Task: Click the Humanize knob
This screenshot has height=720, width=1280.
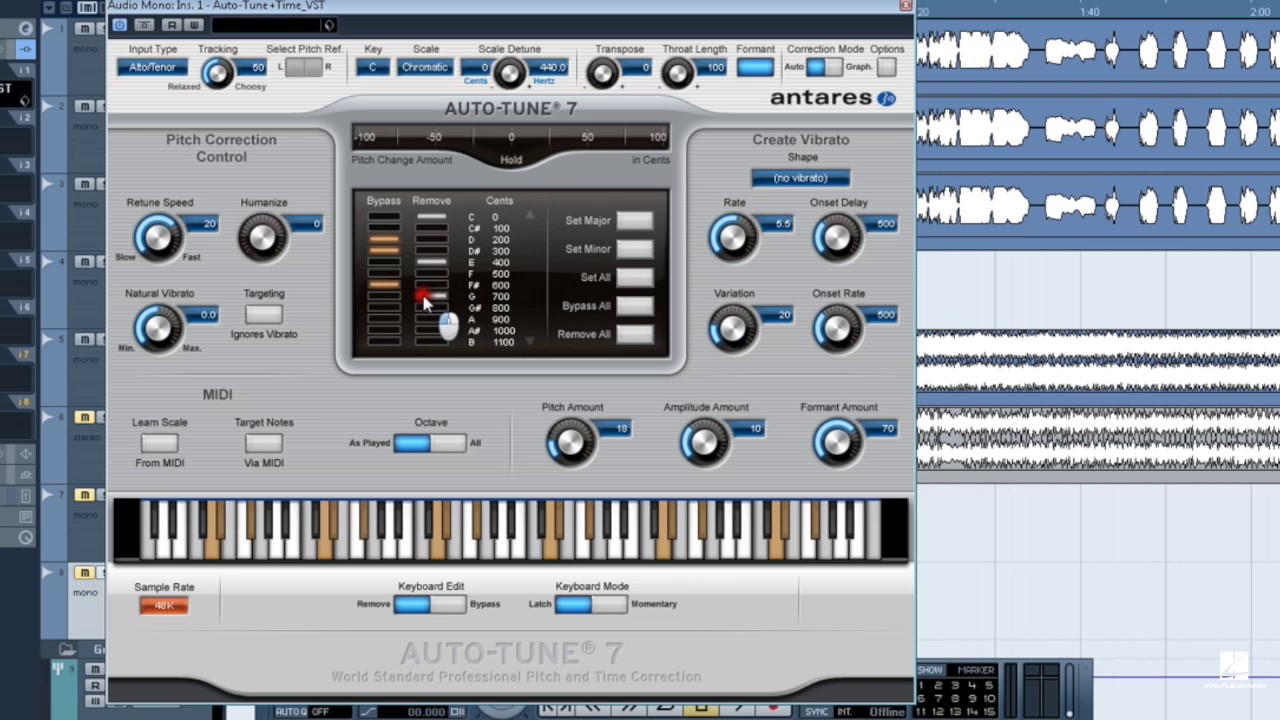Action: (x=262, y=238)
